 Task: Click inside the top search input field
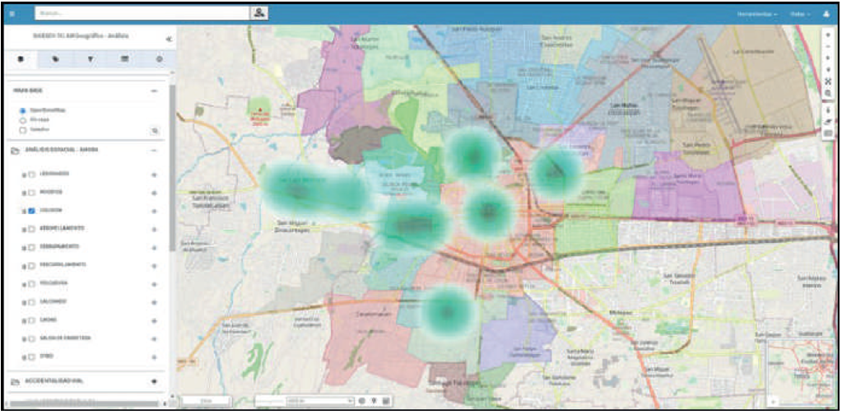140,14
